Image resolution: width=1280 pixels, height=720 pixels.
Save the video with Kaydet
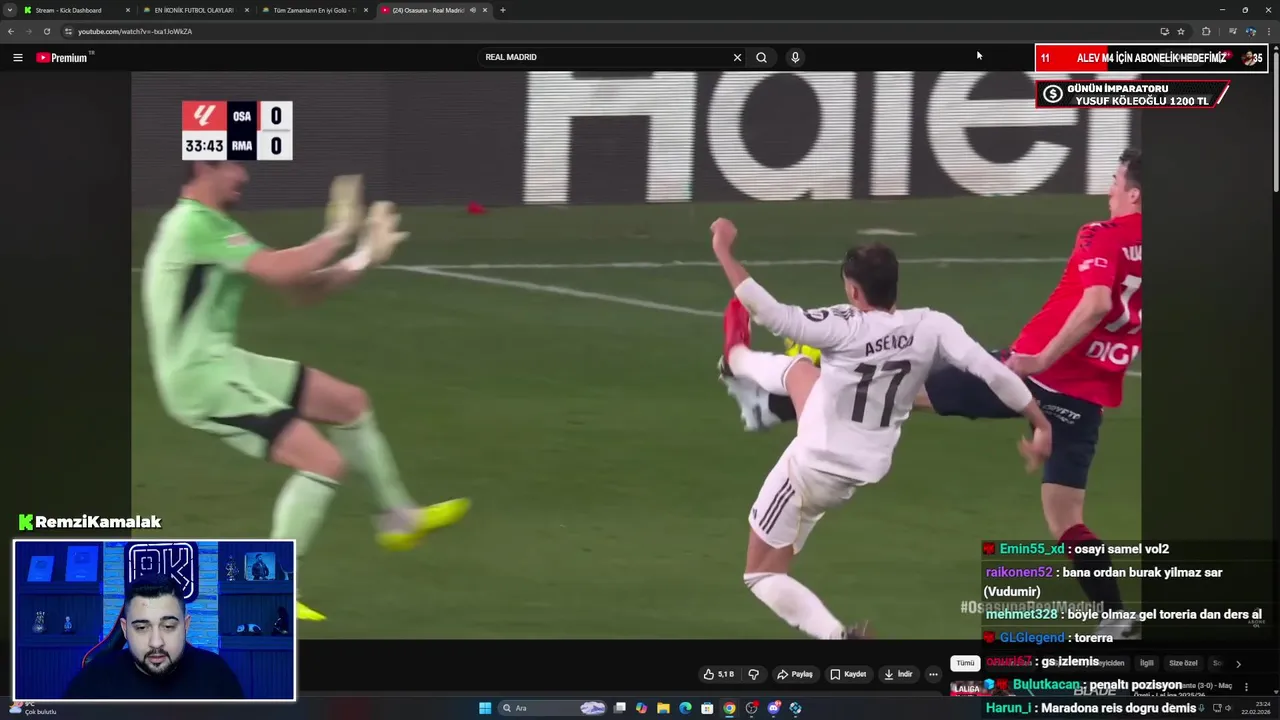[848, 674]
